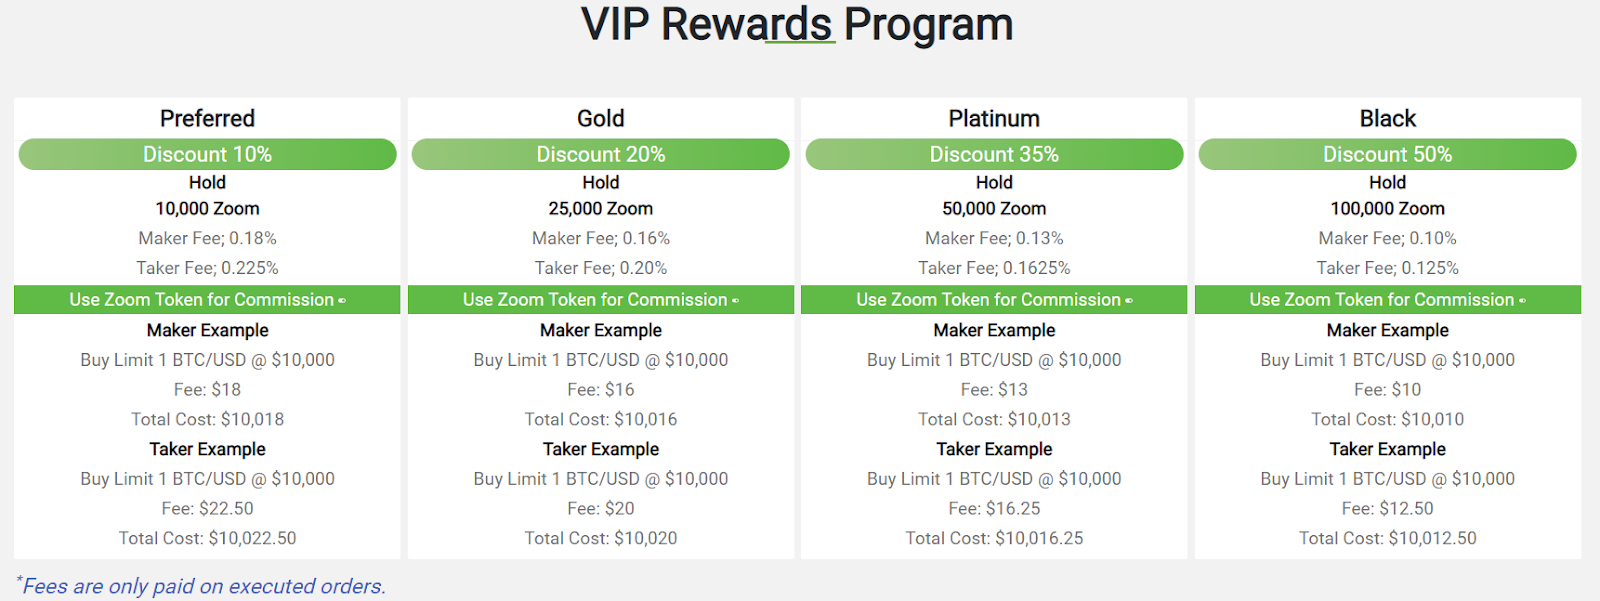
Task: Click the Maker Example heading in Preferred column
Action: pyautogui.click(x=207, y=330)
